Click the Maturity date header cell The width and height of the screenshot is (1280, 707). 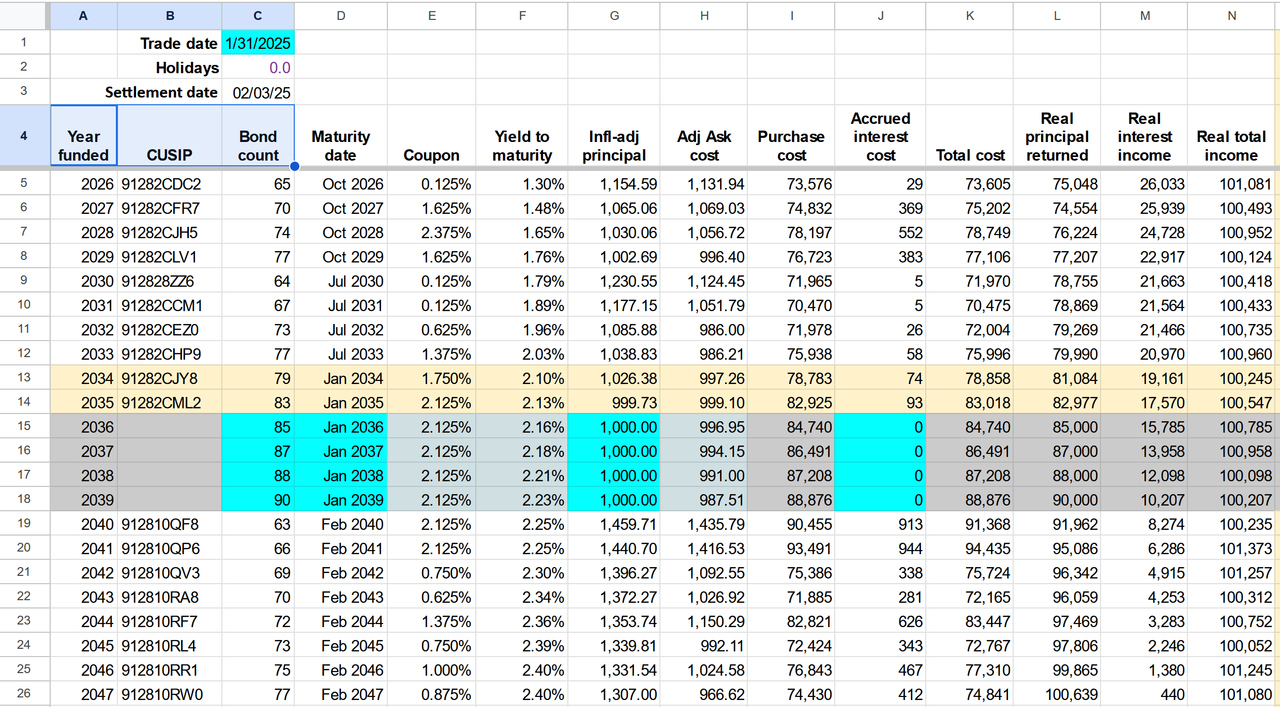(341, 136)
